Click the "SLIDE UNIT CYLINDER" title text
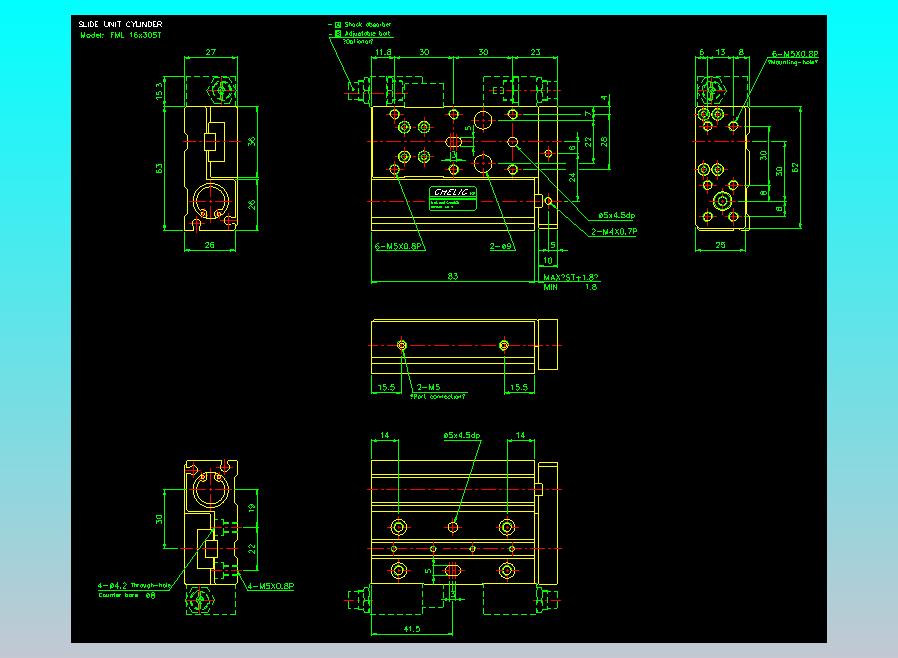The height and width of the screenshot is (658, 898). pyautogui.click(x=120, y=24)
